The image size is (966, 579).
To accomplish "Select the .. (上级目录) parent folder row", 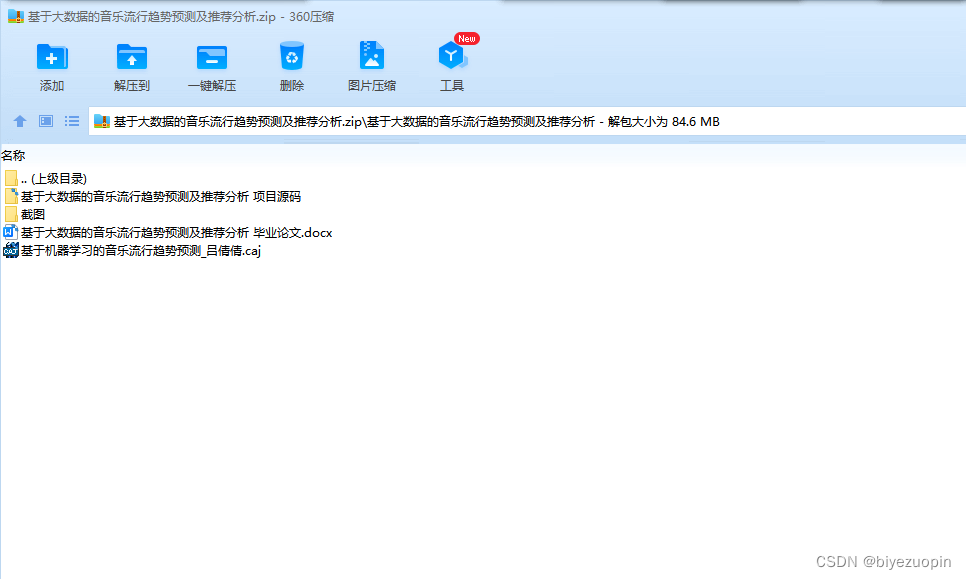I will (46, 179).
